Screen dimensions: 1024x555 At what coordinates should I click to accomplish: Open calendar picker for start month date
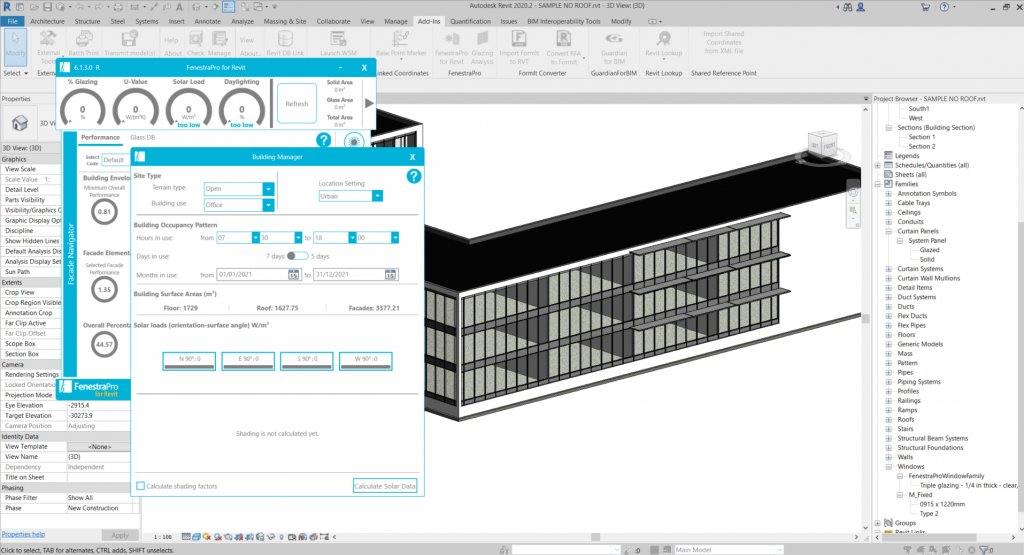coord(294,275)
